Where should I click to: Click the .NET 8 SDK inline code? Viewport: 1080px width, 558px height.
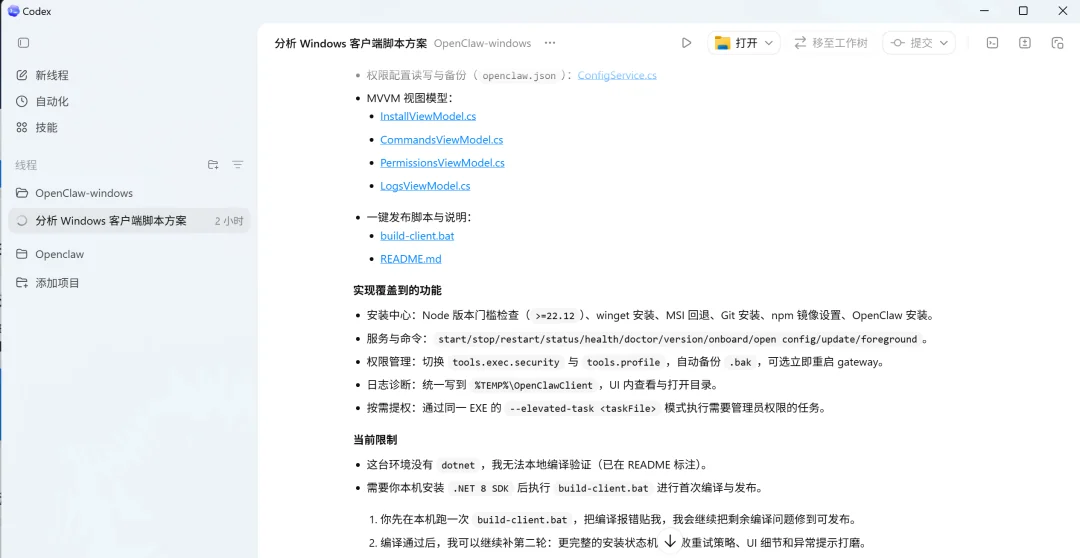[x=480, y=488]
